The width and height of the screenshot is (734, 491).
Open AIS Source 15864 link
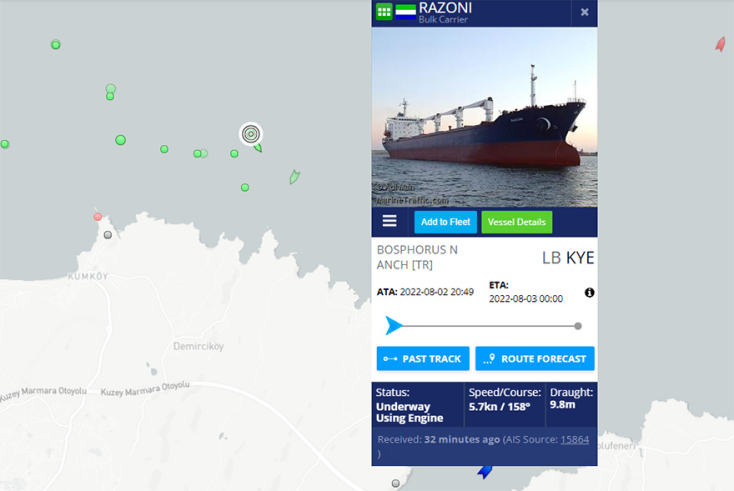tap(574, 440)
